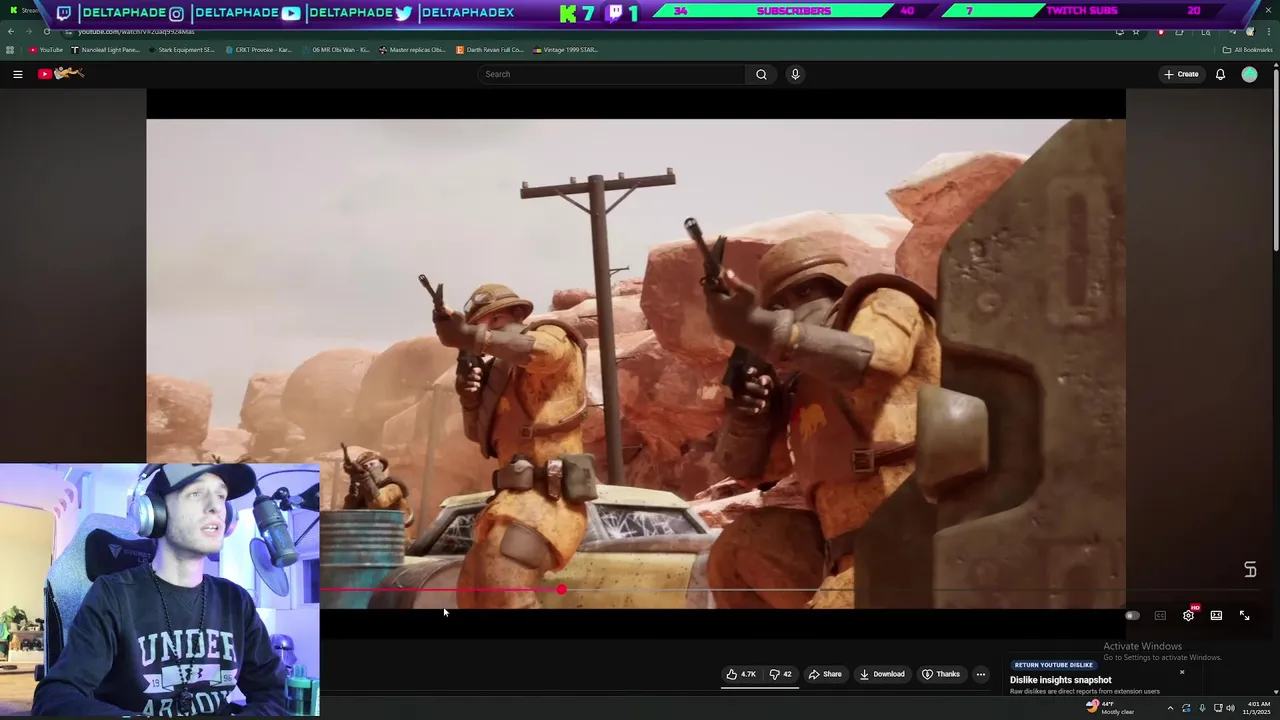This screenshot has height=720, width=1280.
Task: Click the page vertical scrollbar
Action: 1276,160
